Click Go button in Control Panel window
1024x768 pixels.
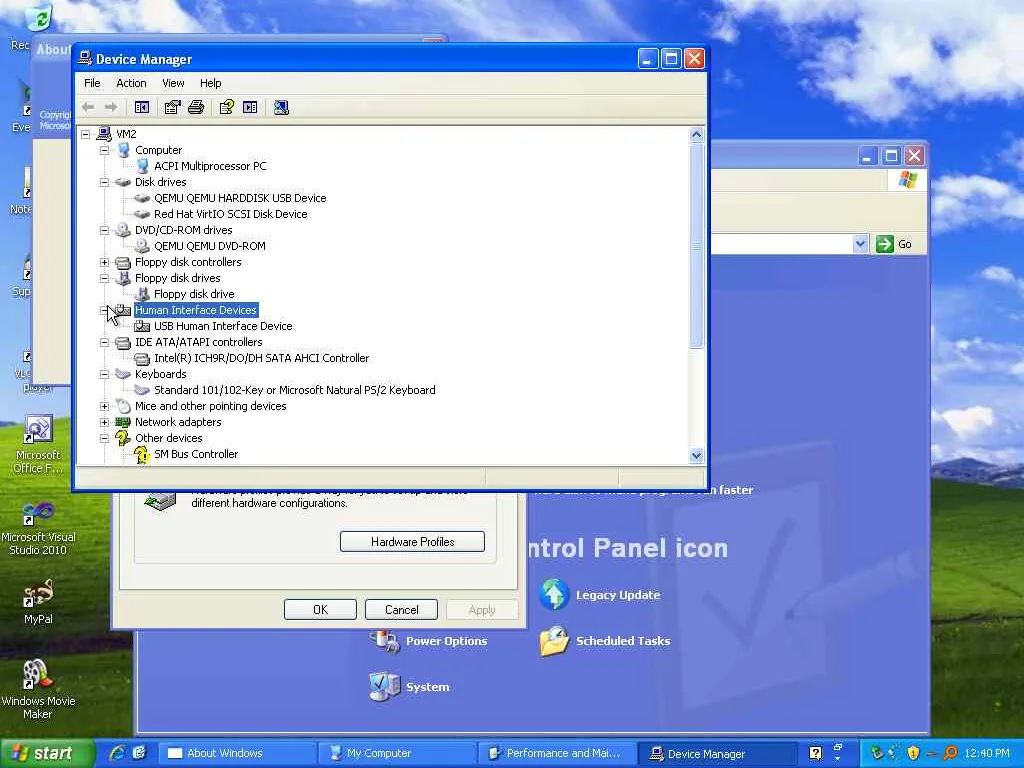(894, 244)
